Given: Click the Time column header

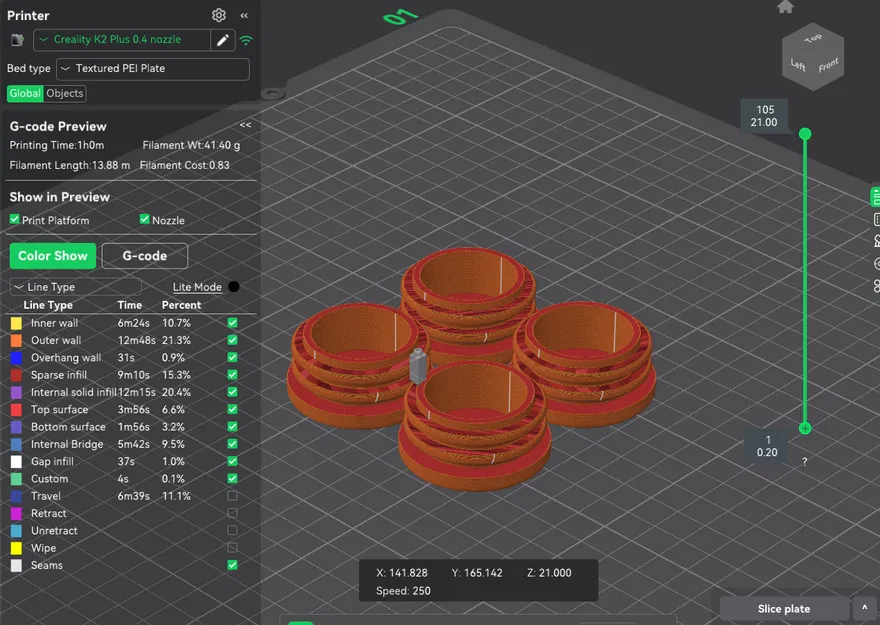Looking at the screenshot, I should 130,305.
